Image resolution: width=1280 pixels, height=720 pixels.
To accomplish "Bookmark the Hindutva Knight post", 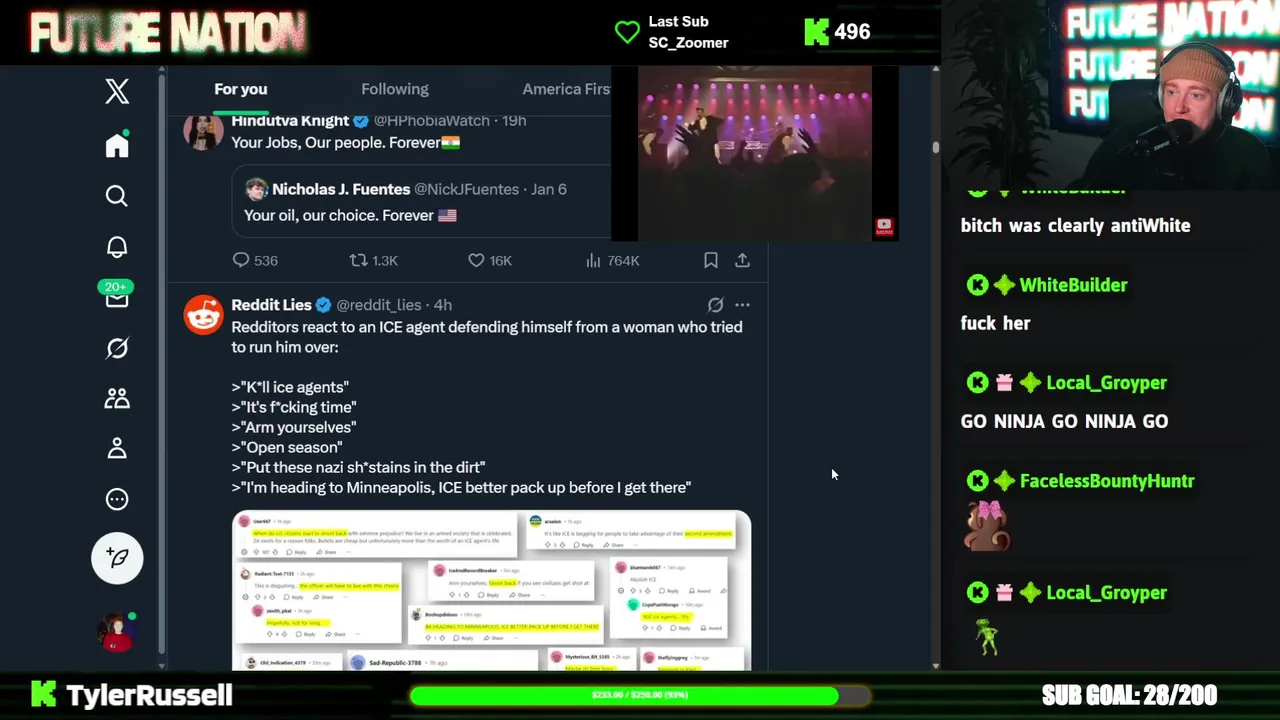I will 710,260.
